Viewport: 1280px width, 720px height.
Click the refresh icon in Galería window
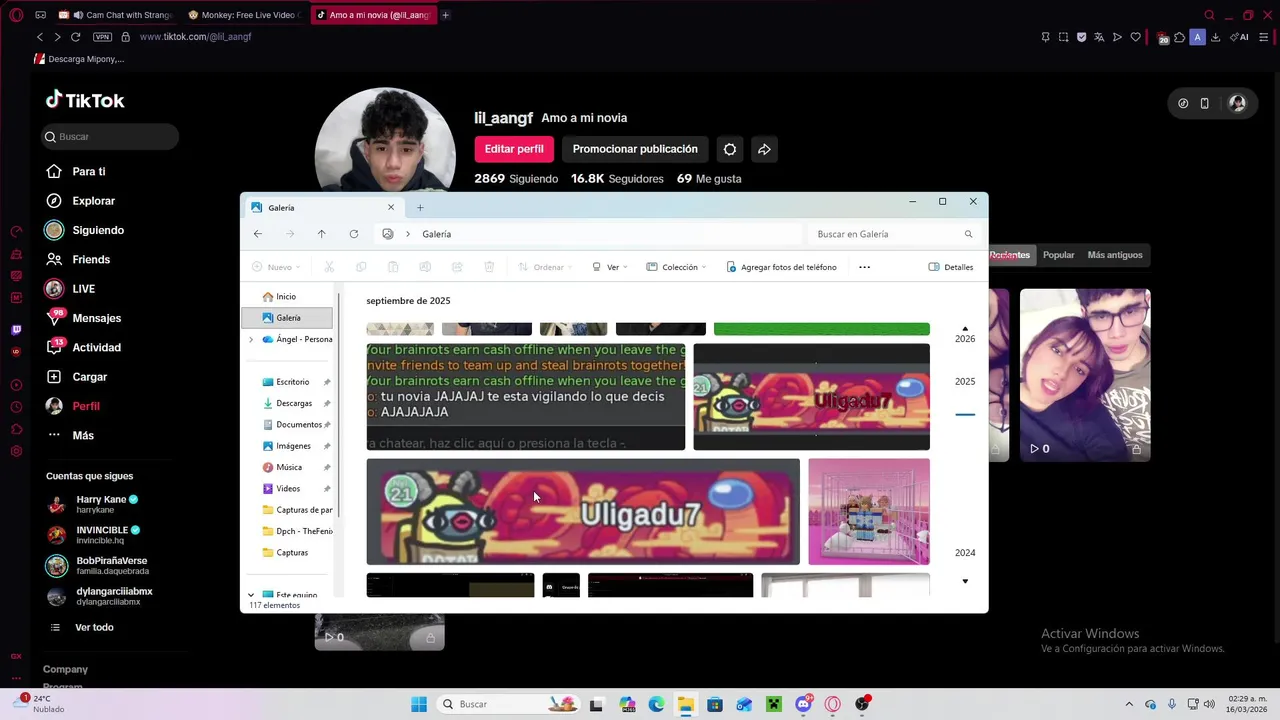[353, 234]
